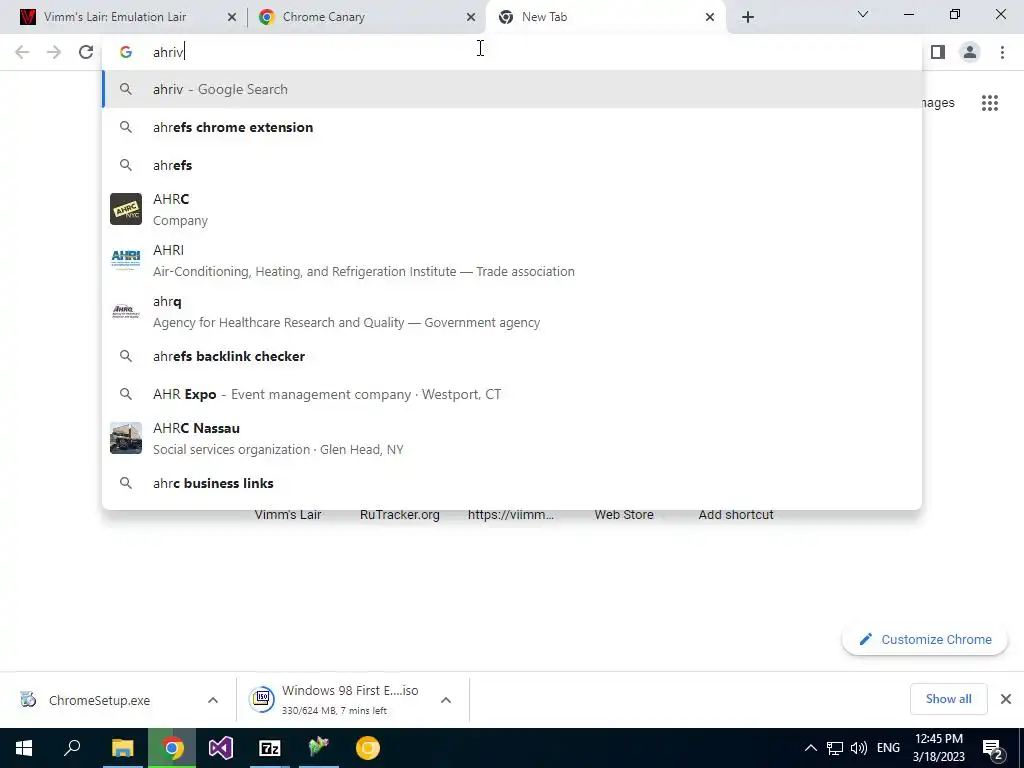Open the Windows Start menu
The image size is (1024, 768).
(24, 748)
